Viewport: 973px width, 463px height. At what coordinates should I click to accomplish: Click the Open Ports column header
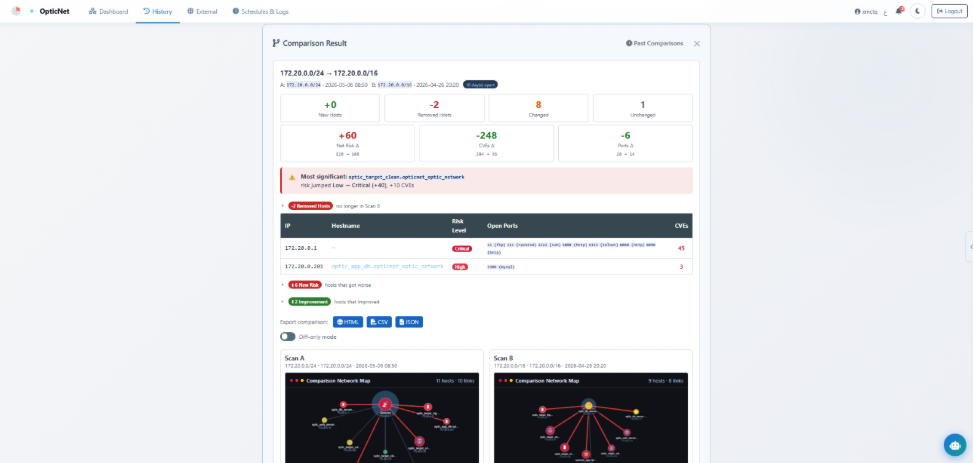tap(504, 226)
